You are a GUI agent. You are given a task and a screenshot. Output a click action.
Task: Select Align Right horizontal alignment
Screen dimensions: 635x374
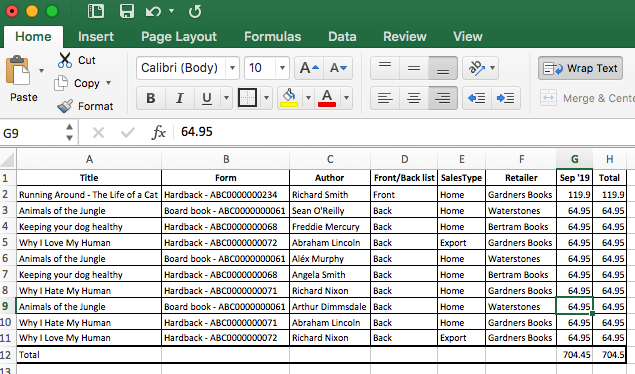(x=443, y=98)
